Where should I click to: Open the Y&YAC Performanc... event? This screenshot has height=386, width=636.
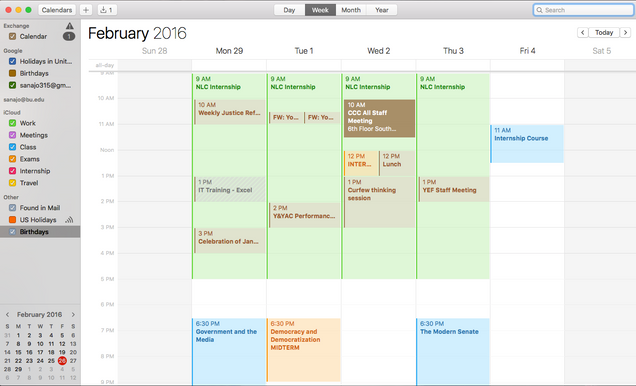pos(305,215)
